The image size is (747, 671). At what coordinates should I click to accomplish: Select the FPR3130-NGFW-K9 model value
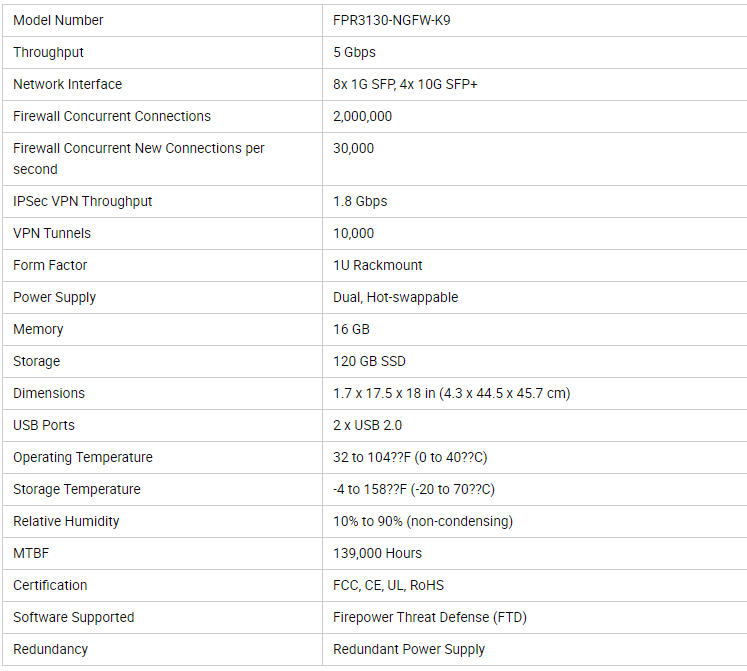coord(392,20)
